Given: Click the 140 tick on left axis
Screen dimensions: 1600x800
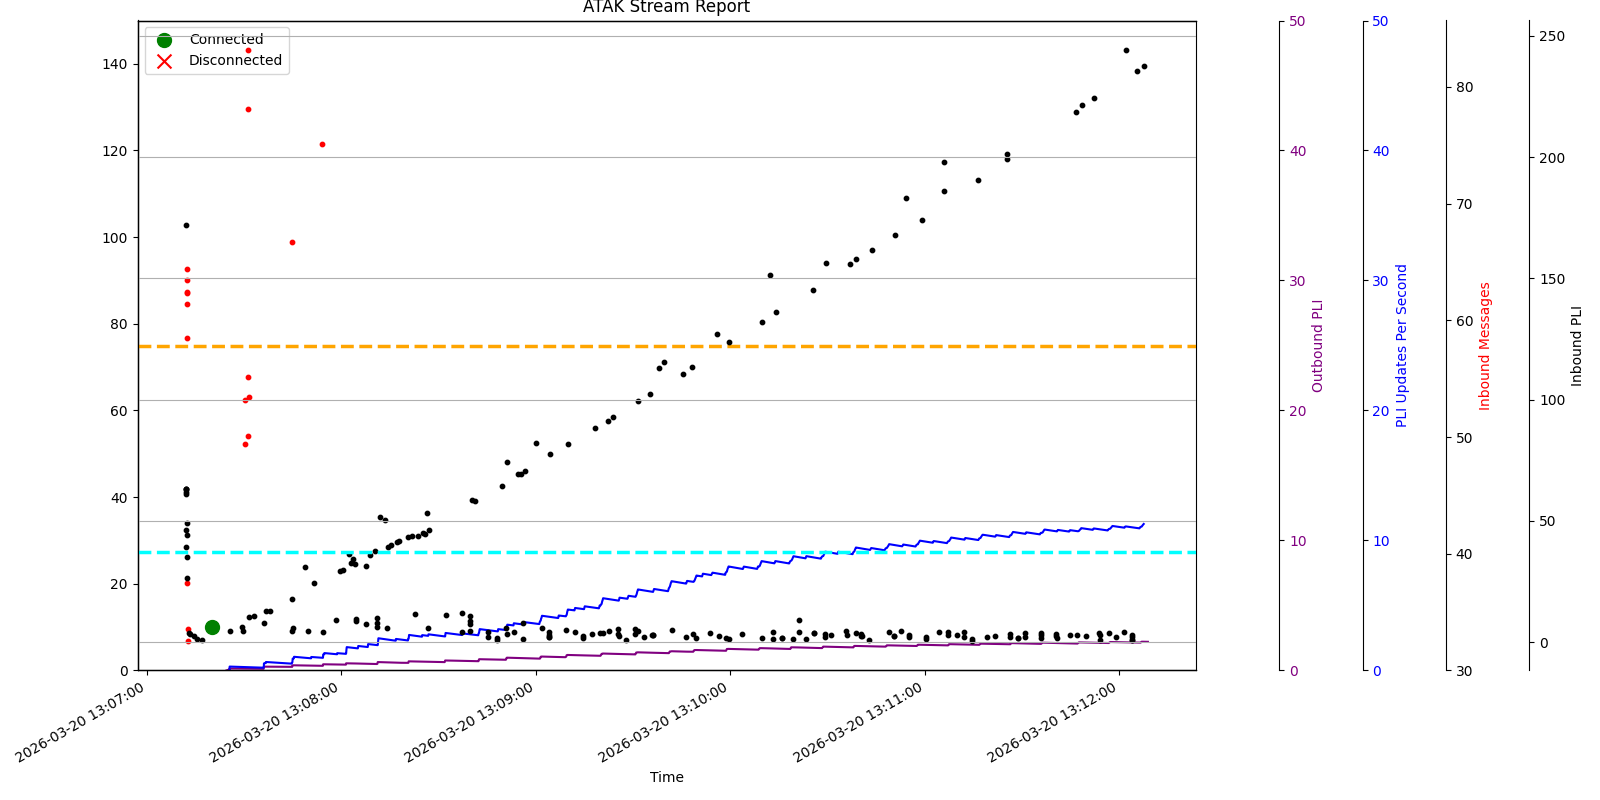Looking at the screenshot, I should (115, 64).
